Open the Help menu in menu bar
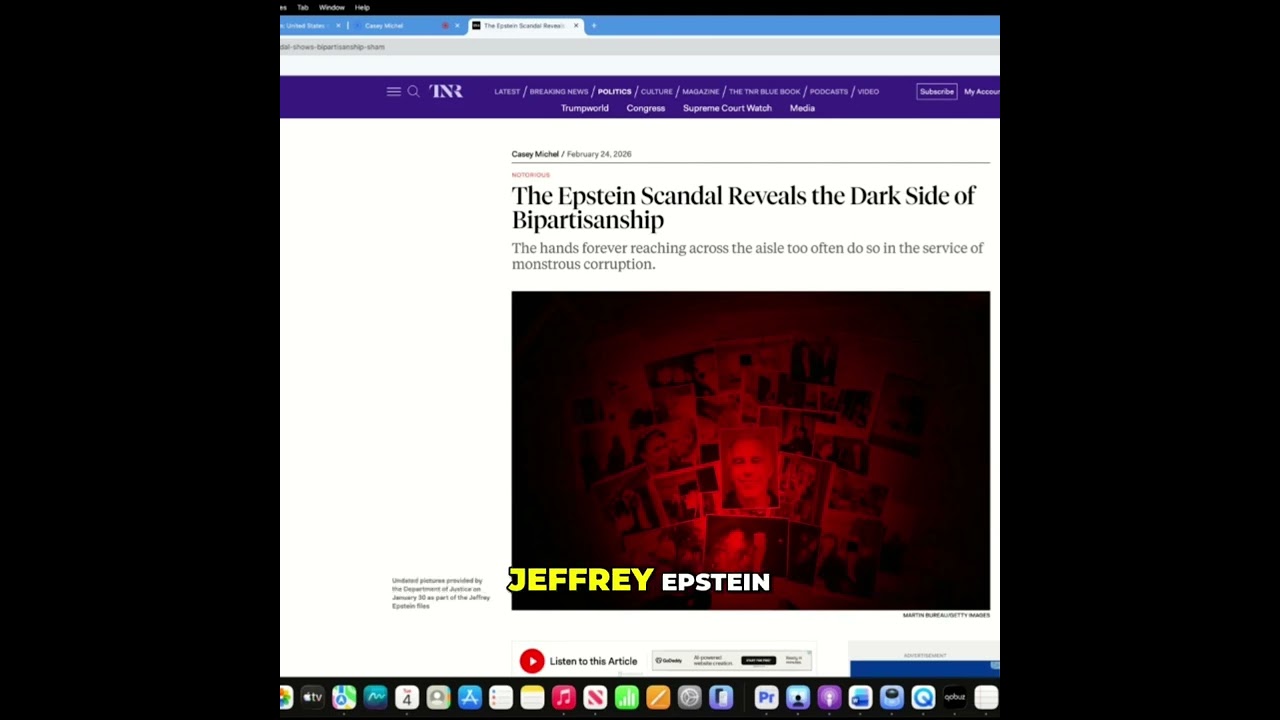 tap(362, 7)
